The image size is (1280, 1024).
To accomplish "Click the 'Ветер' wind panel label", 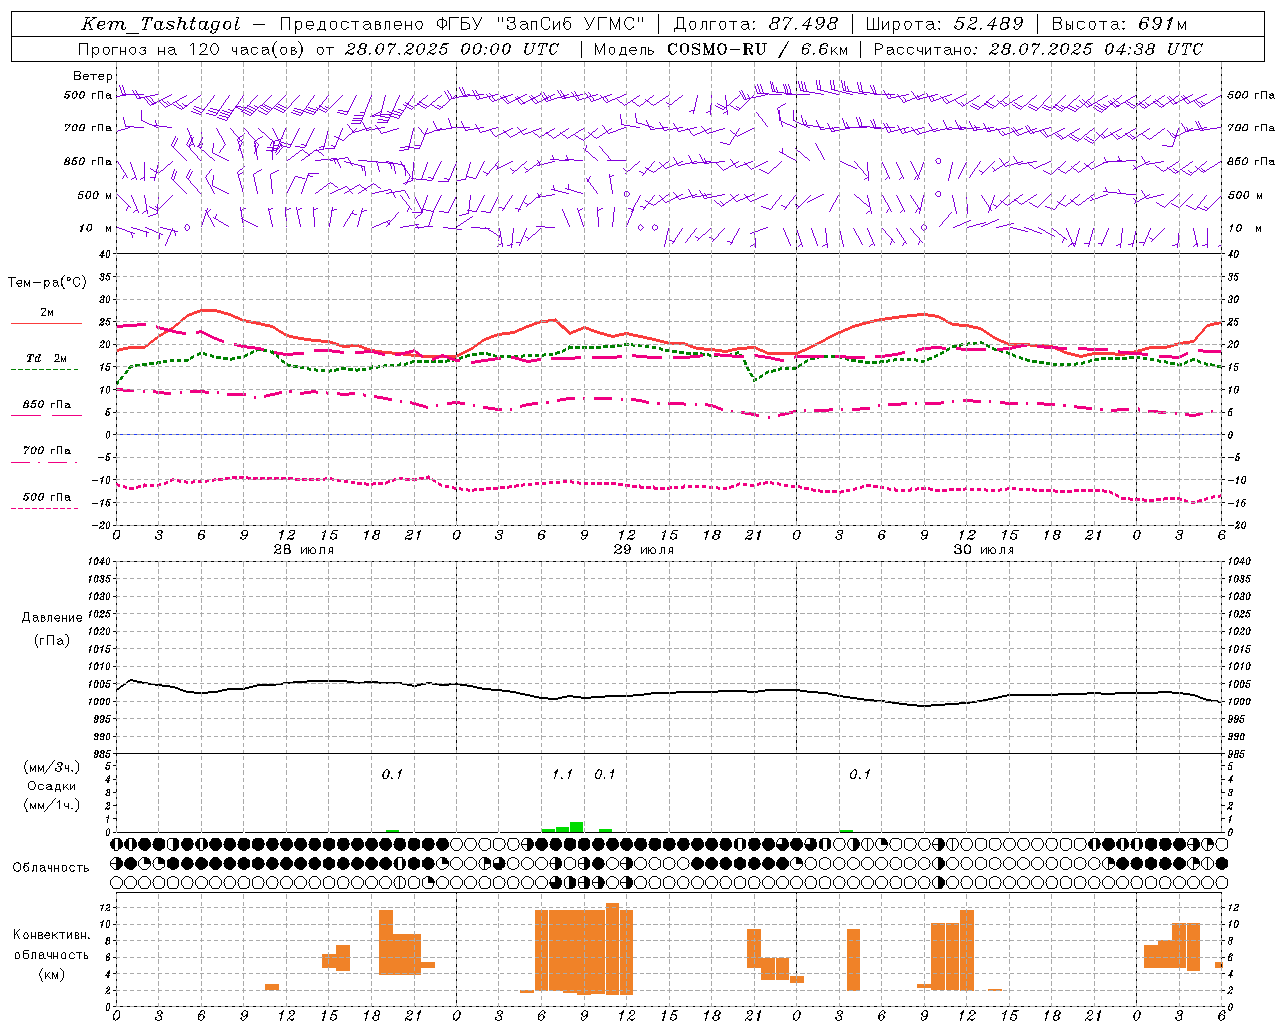I will pos(93,76).
